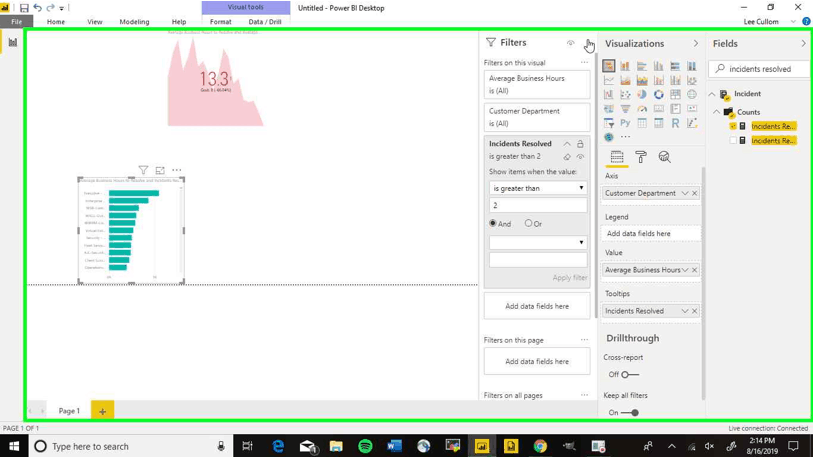Choose the Funnel visualization
The width and height of the screenshot is (815, 459).
click(x=625, y=109)
